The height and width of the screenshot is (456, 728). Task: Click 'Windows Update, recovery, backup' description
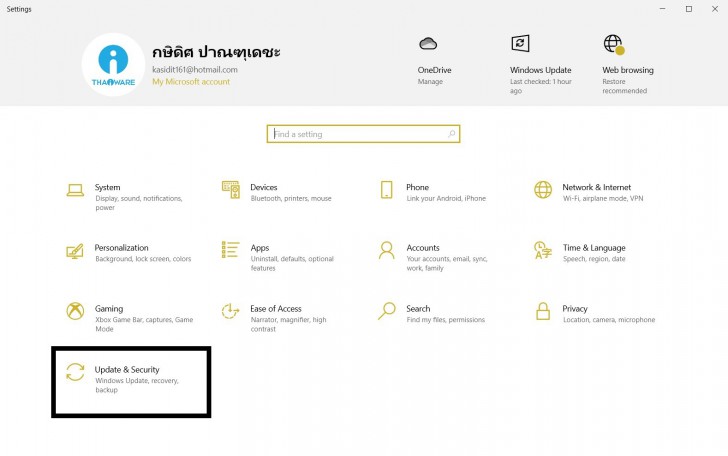137,385
